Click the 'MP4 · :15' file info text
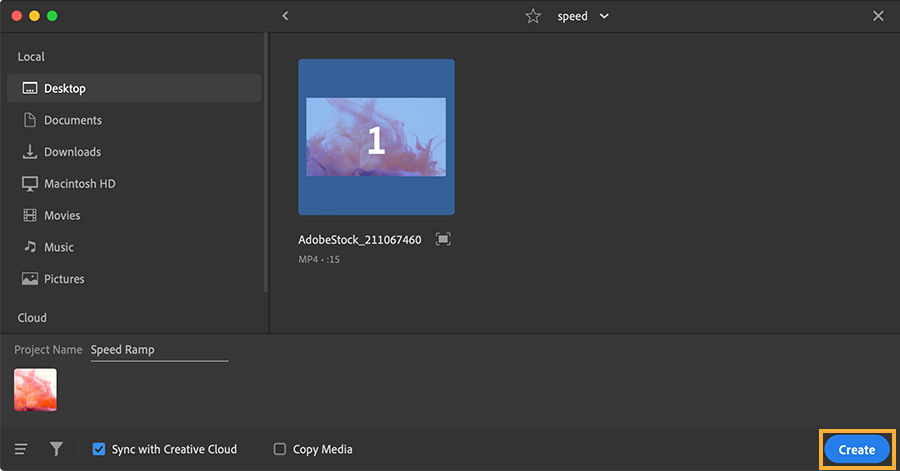The height and width of the screenshot is (471, 900). (x=319, y=259)
